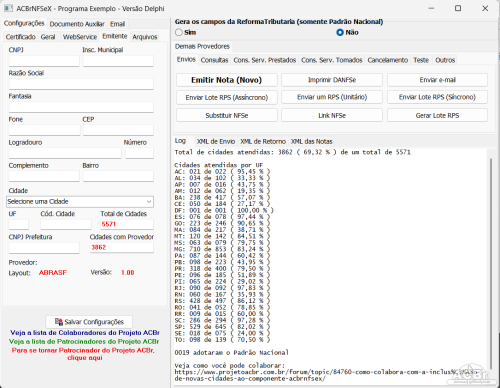
Task: Click the Cidades com Provedor field showing 3862
Action: [x=122, y=248]
